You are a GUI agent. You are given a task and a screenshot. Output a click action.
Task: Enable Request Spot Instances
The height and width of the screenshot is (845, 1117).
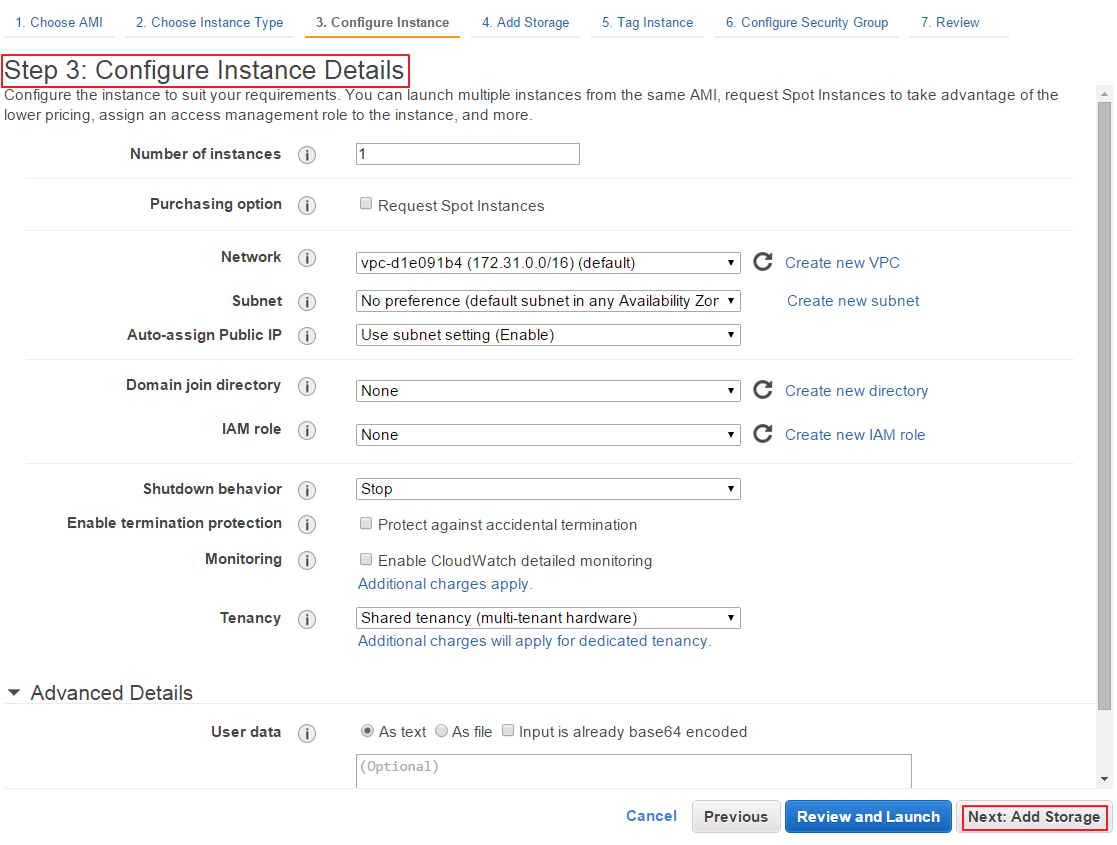click(366, 203)
